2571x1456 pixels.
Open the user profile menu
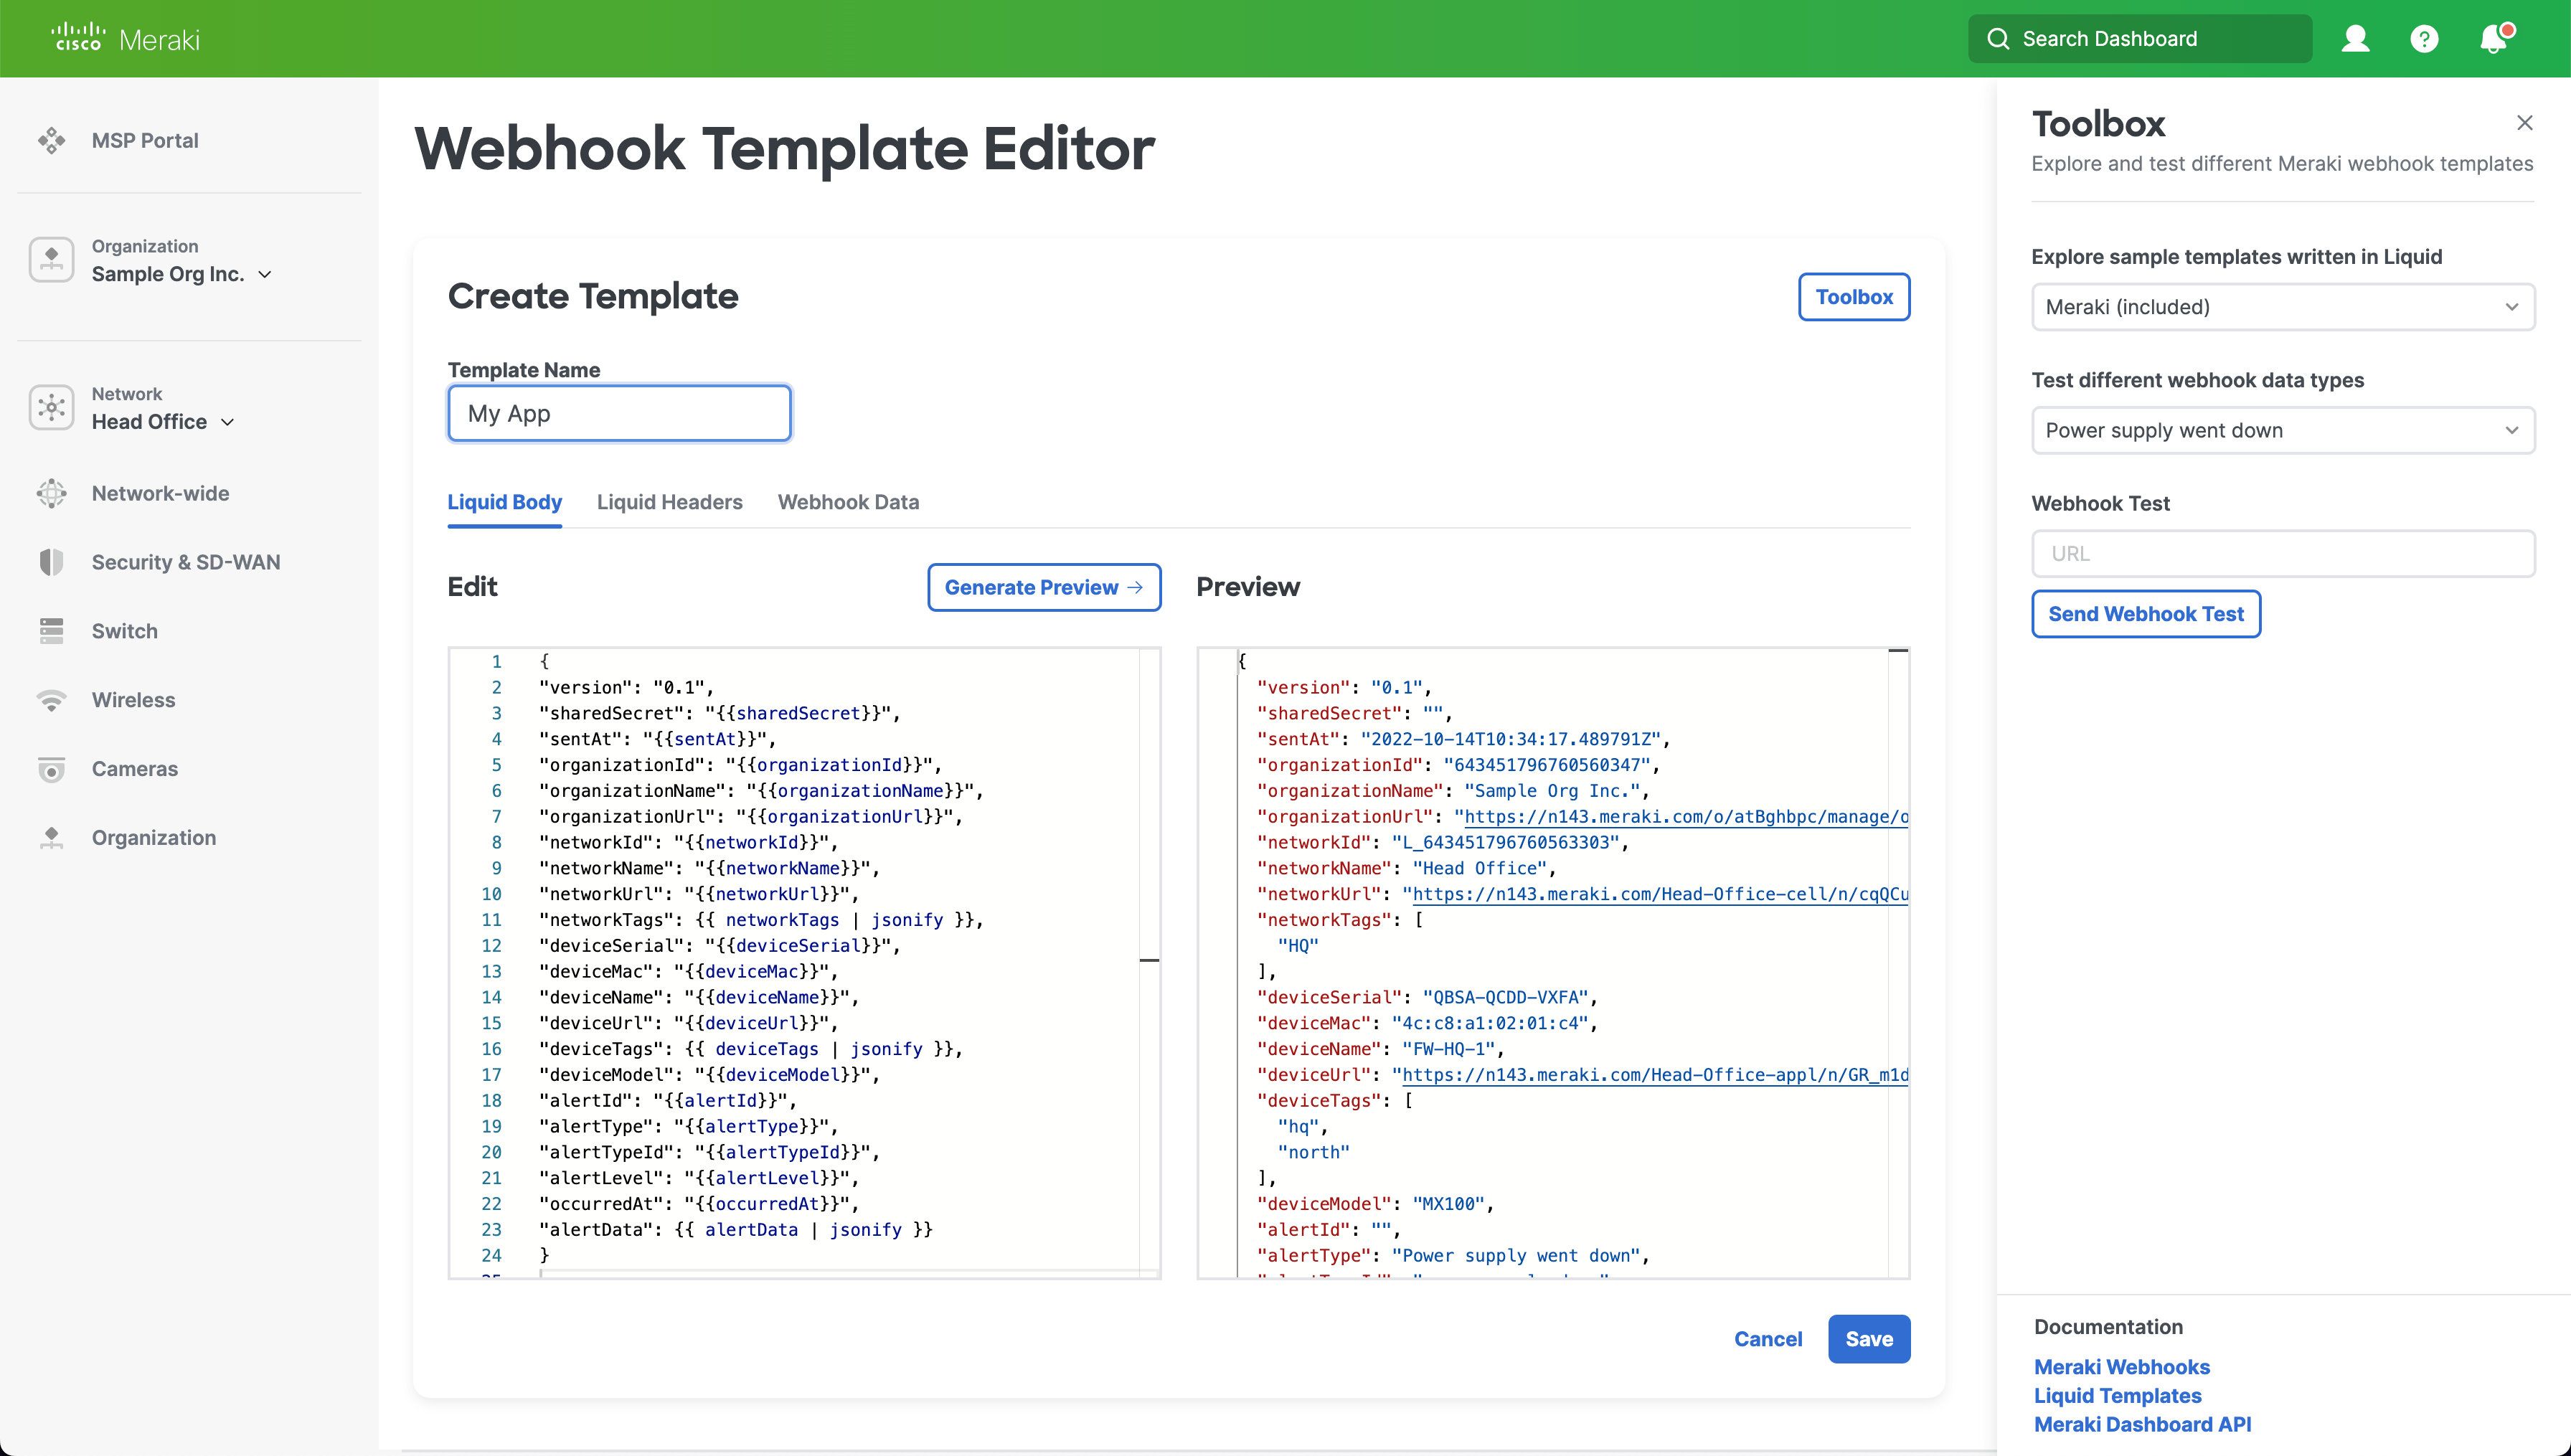[2355, 38]
